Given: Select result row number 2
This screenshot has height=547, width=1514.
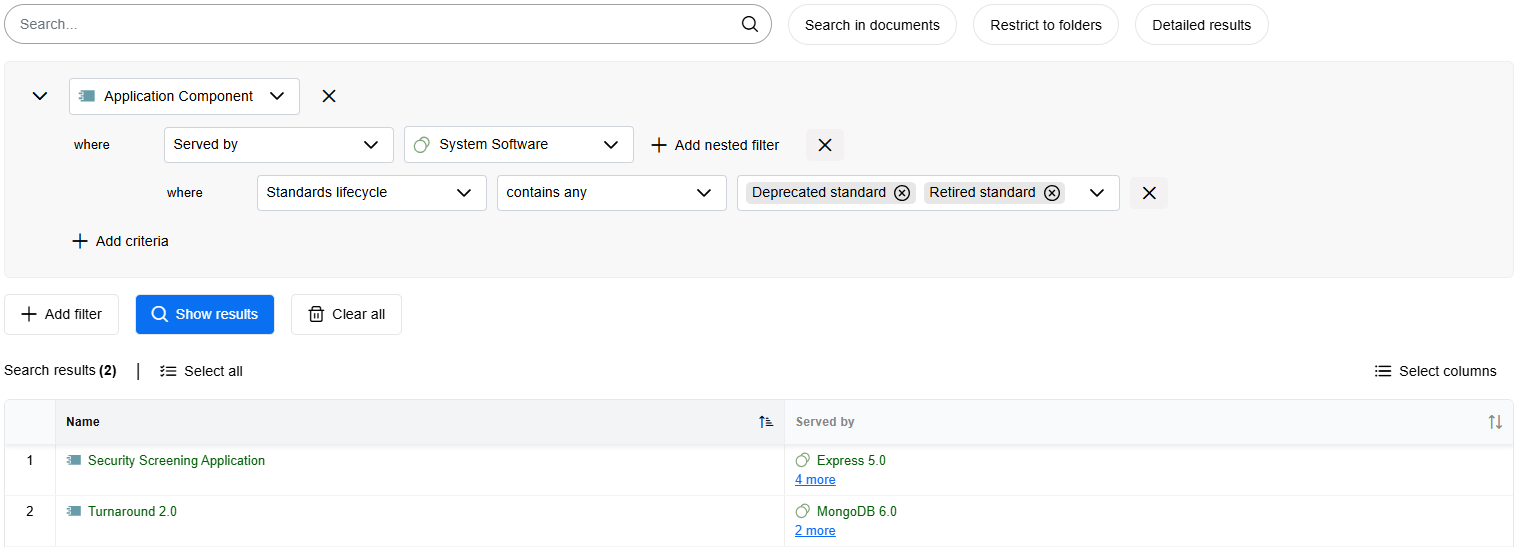Looking at the screenshot, I should click(30, 512).
